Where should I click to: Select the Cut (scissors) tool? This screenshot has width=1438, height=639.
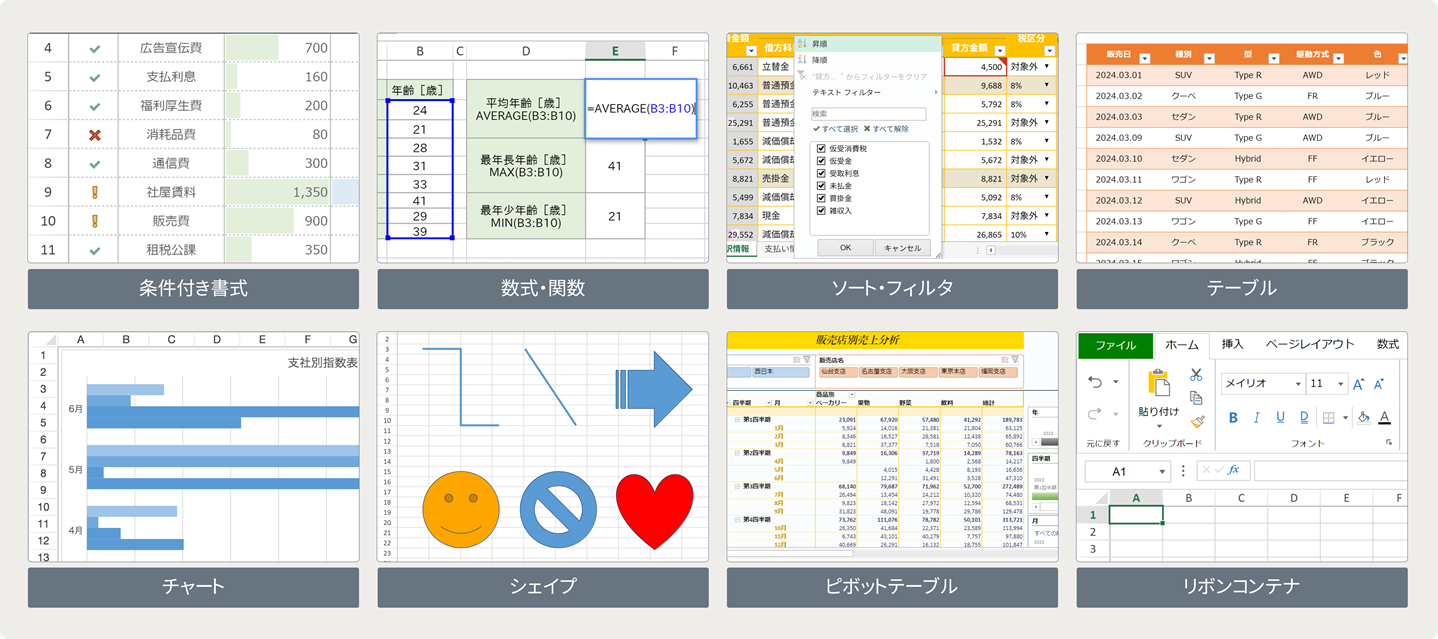[1196, 375]
